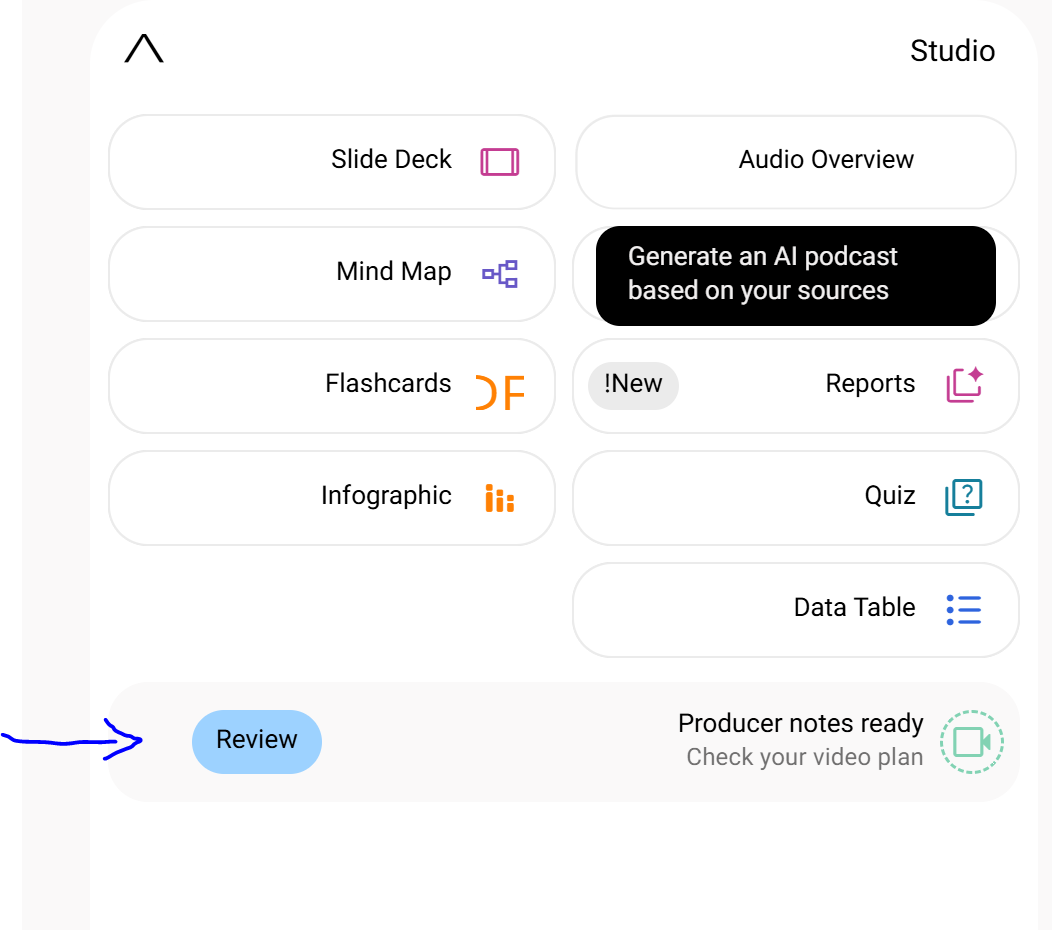
Task: Open the Audio Overview tile
Action: pos(796,162)
